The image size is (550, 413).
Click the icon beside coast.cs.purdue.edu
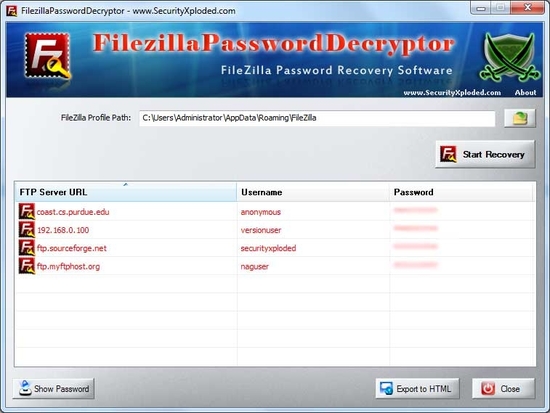(27, 212)
